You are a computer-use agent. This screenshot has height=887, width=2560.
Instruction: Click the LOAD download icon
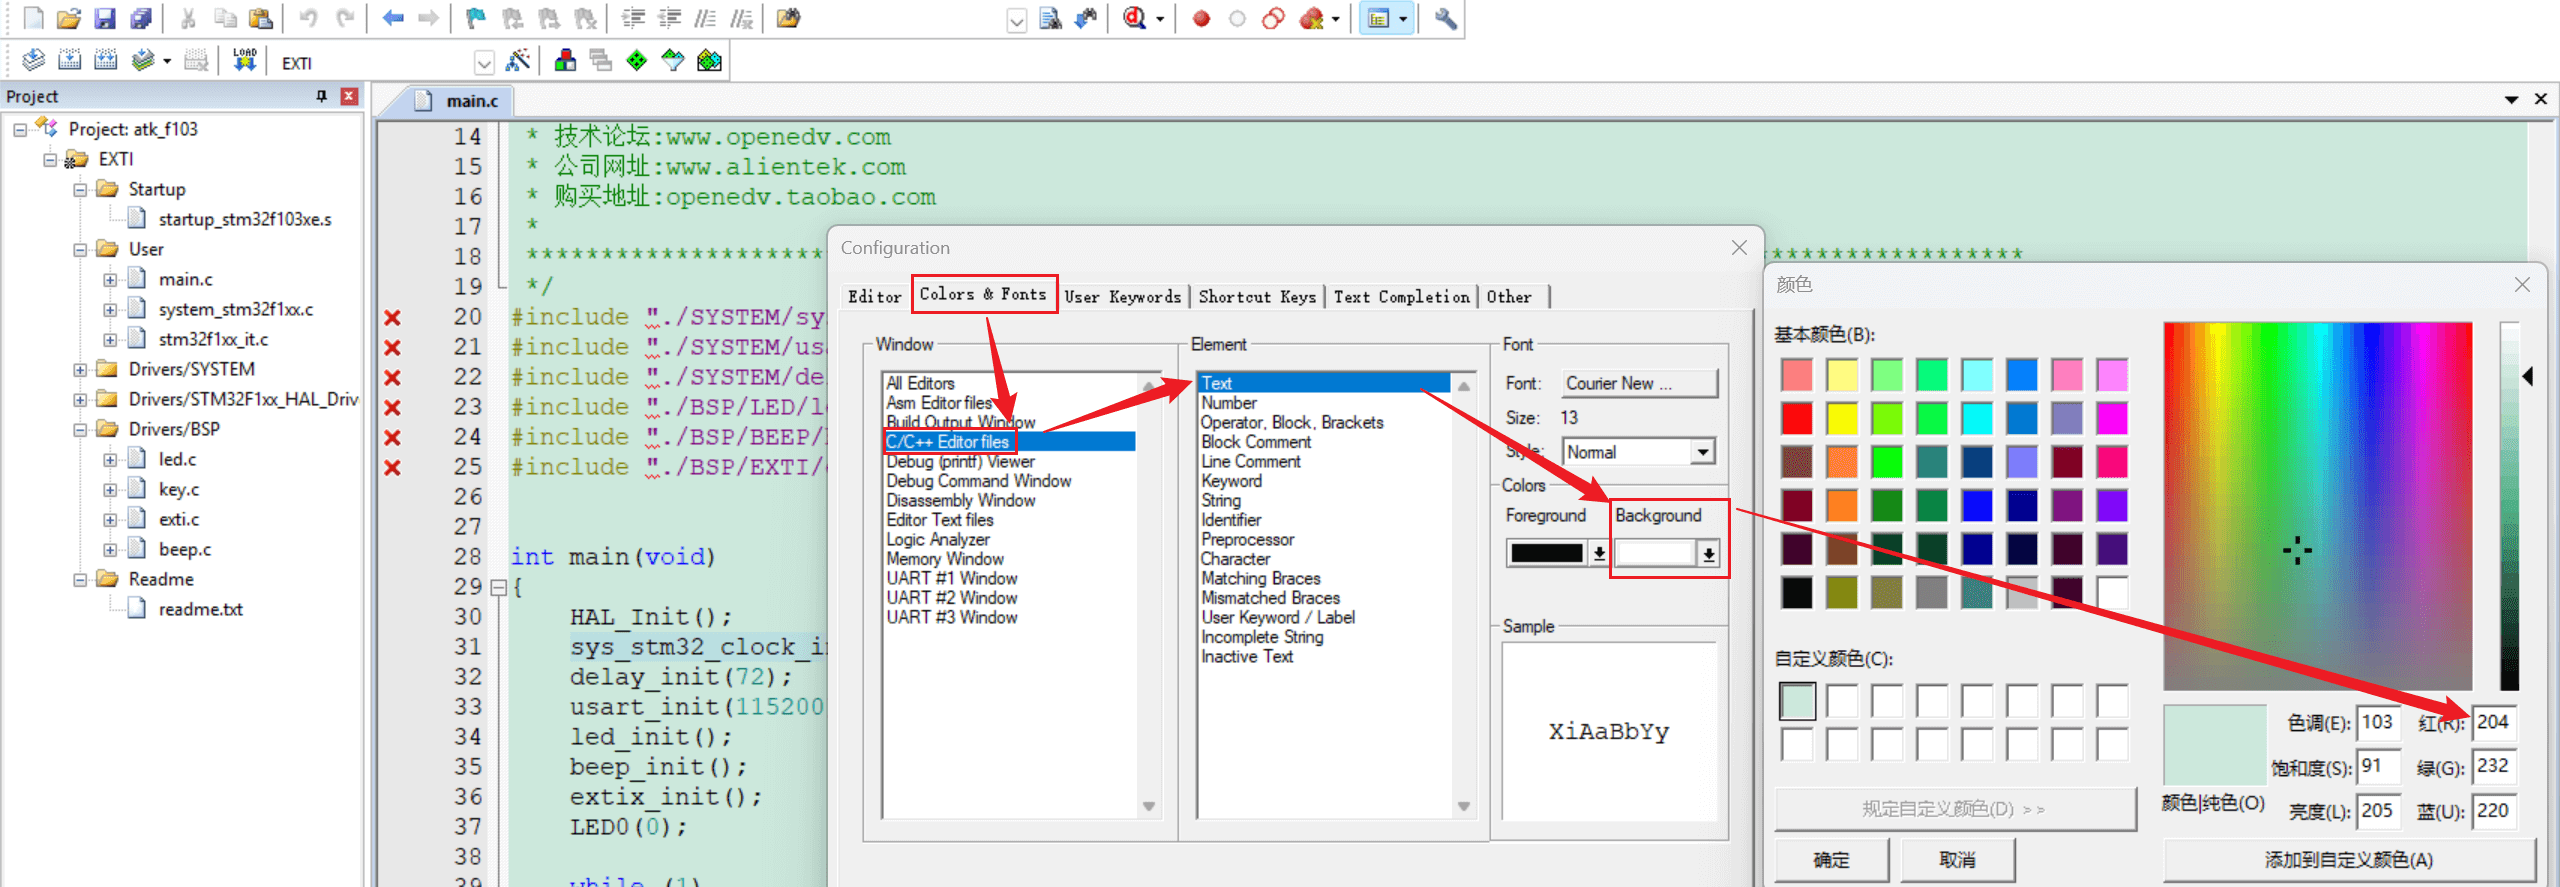point(244,61)
